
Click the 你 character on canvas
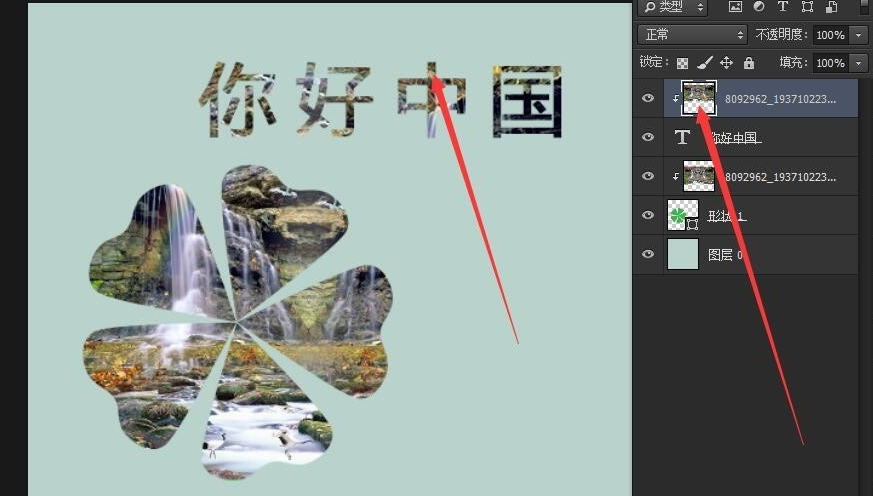coord(238,99)
